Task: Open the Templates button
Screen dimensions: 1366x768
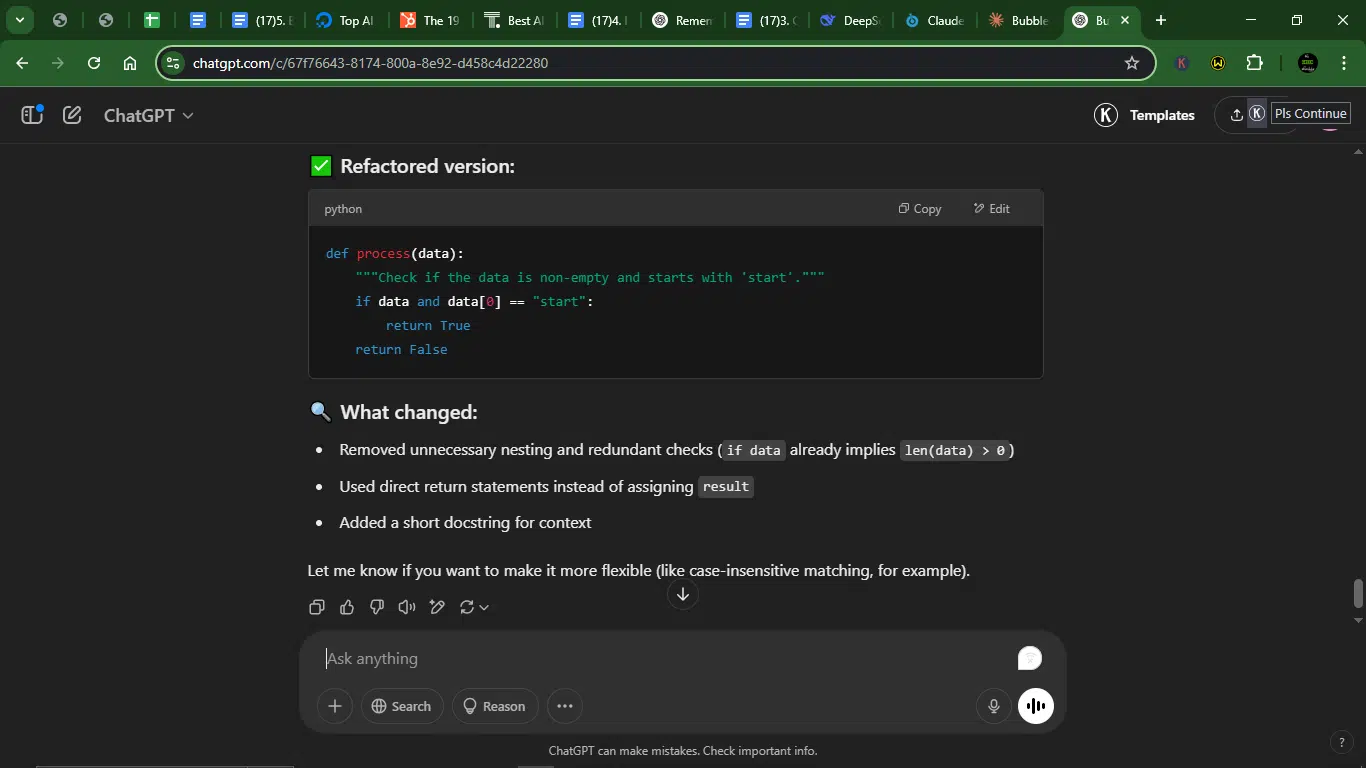Action: [1145, 115]
